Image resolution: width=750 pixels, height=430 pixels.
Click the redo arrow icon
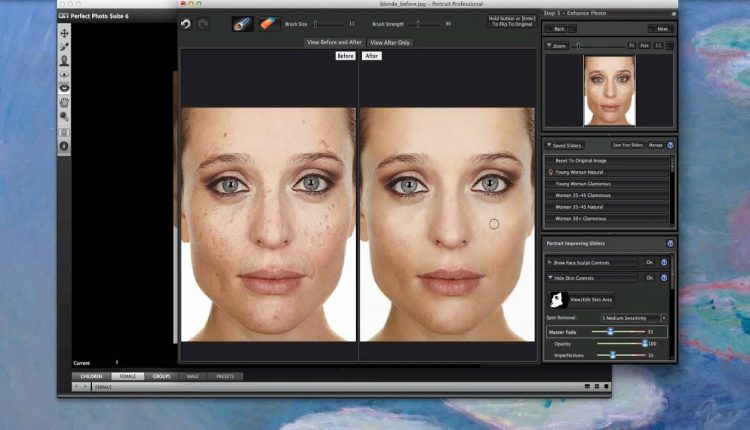click(x=204, y=23)
